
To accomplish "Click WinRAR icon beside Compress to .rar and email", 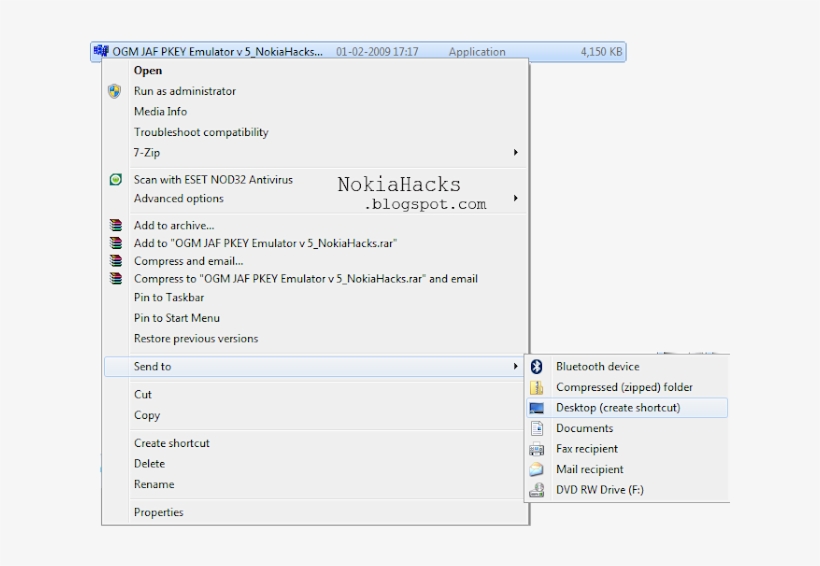I will click(116, 278).
